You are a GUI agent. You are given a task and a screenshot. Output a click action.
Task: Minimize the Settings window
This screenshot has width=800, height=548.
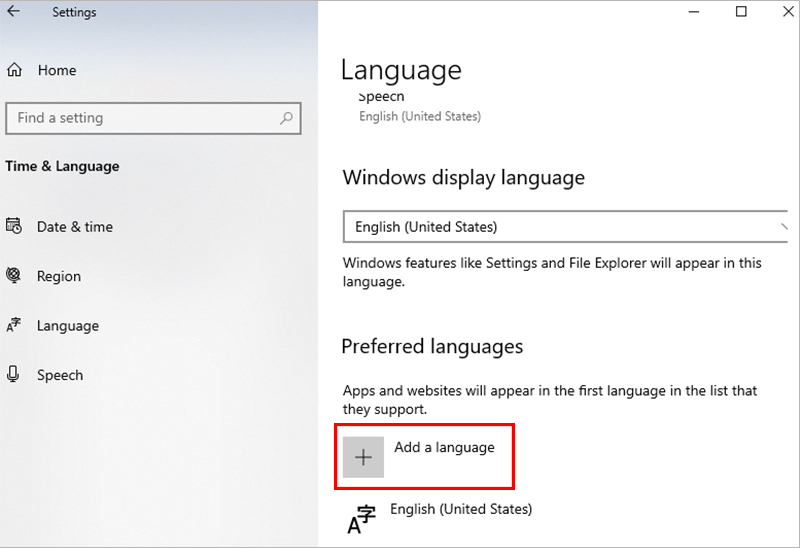pos(694,11)
